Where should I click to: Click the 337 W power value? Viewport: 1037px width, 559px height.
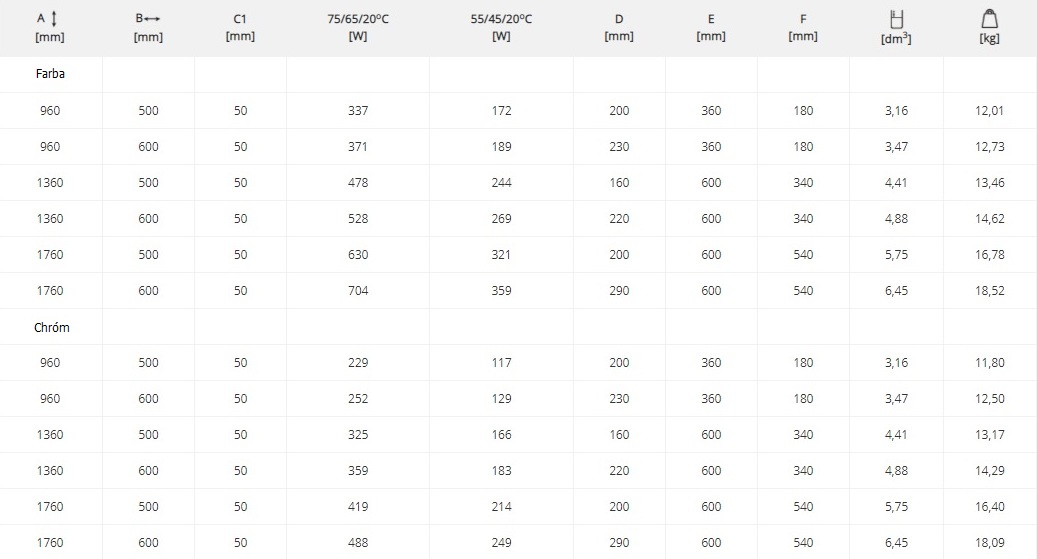(x=358, y=110)
